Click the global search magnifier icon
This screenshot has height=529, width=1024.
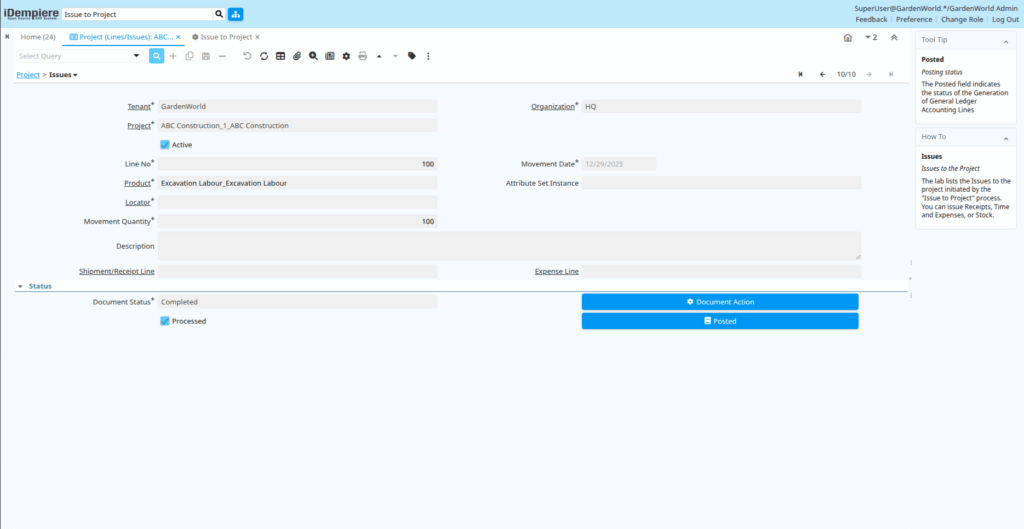pos(219,14)
